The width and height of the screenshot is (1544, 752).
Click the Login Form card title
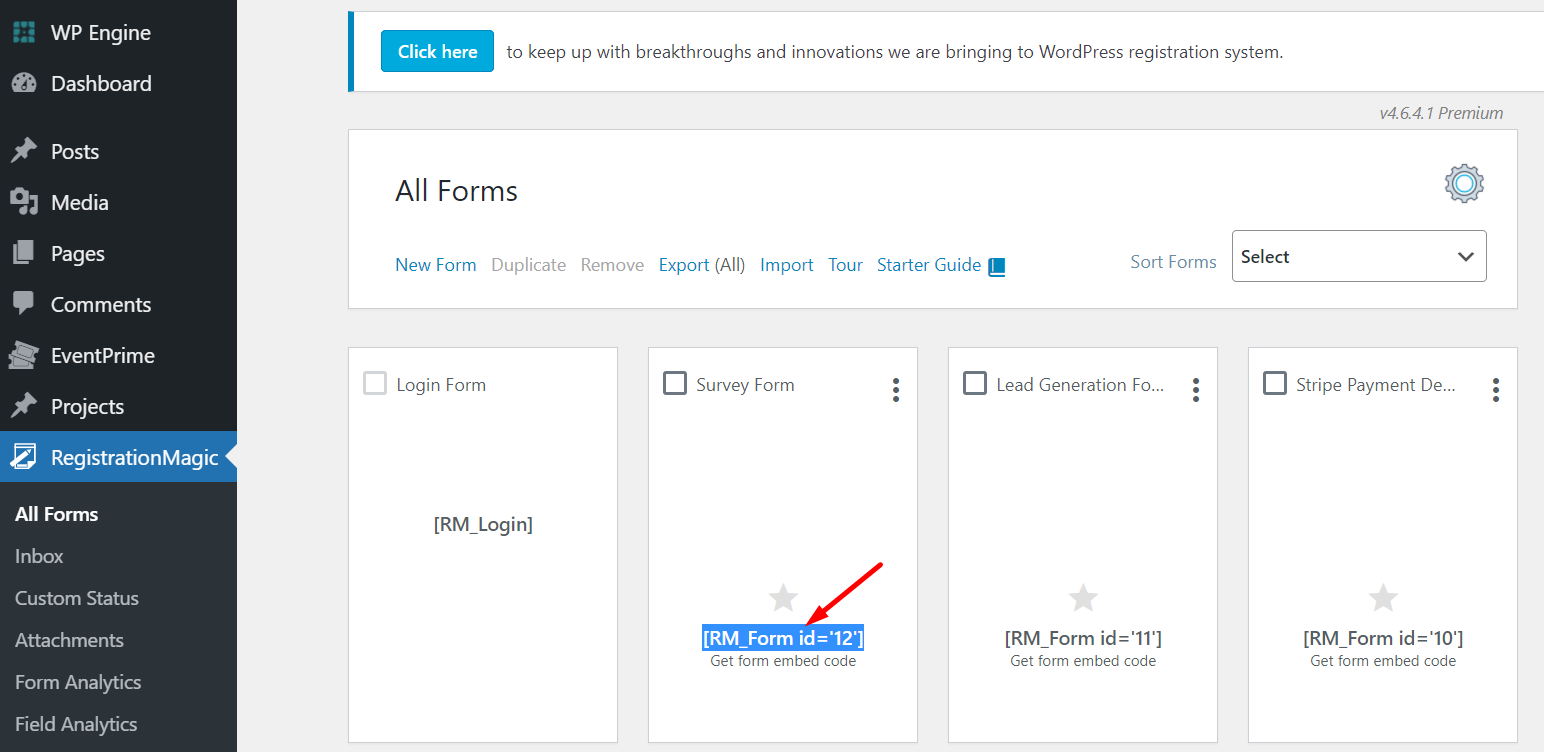(441, 385)
